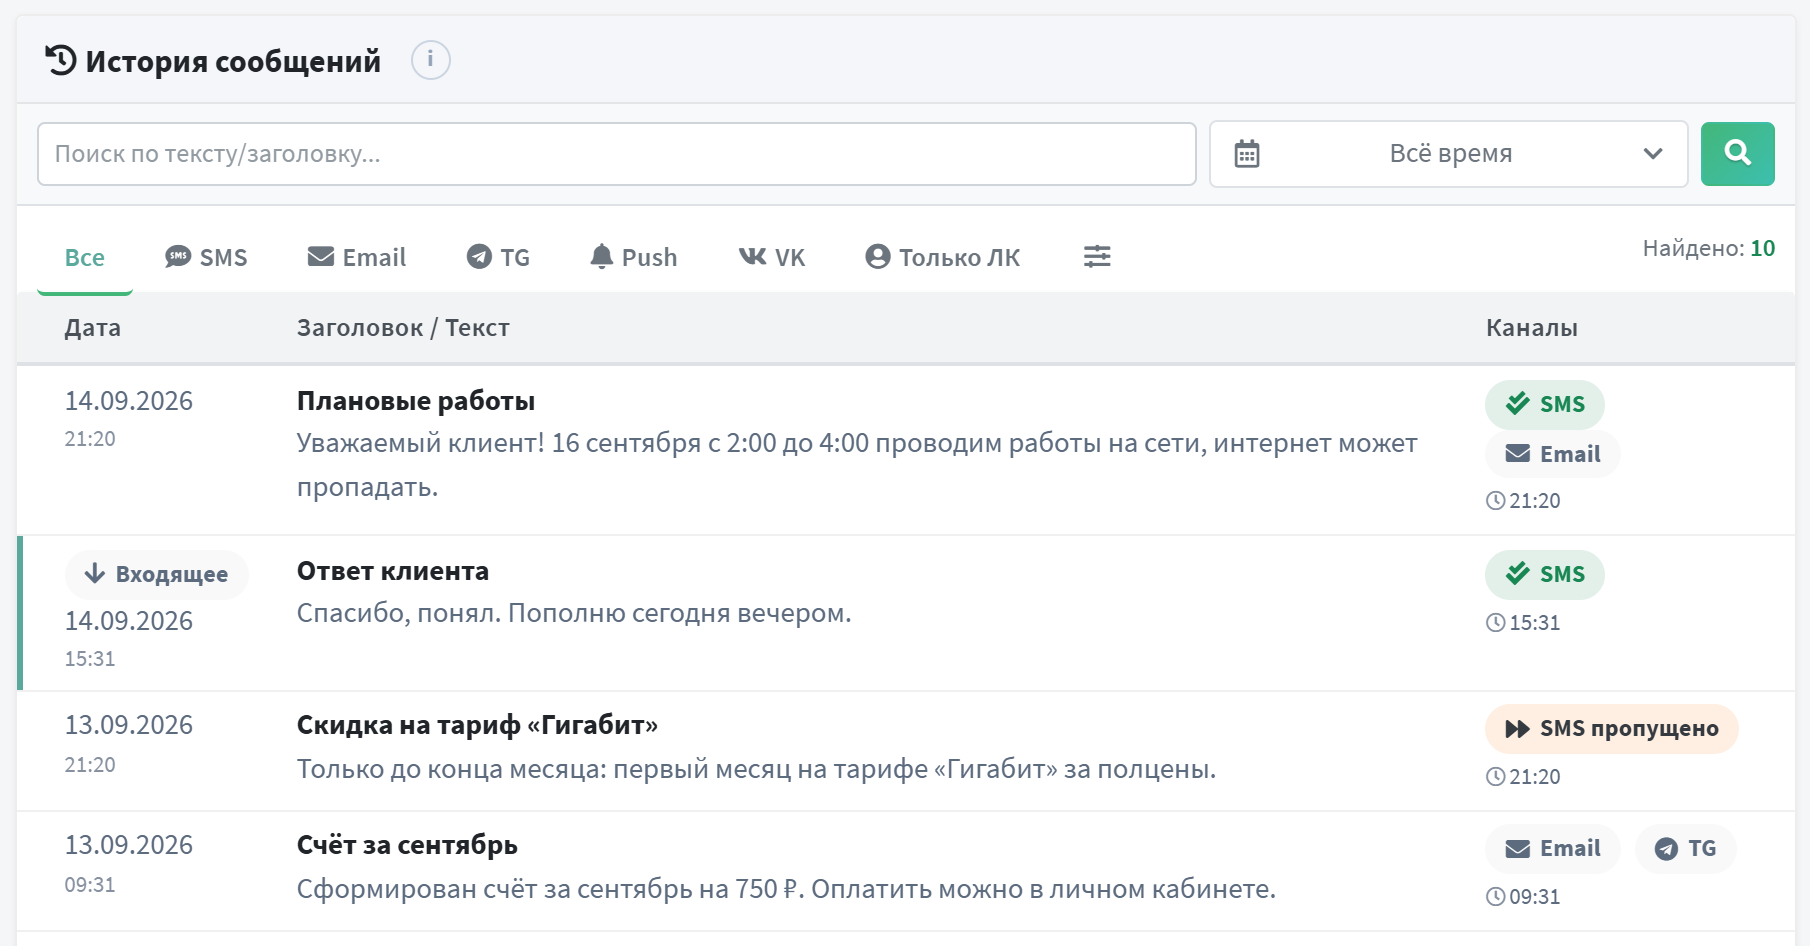Switch to the SMS tab
Image resolution: width=1810 pixels, height=946 pixels.
(x=206, y=257)
